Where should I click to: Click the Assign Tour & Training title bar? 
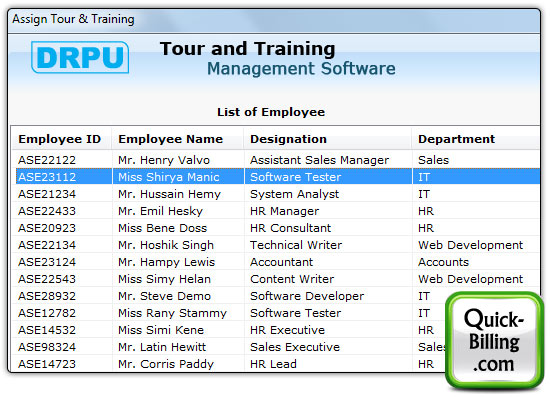tap(274, 20)
